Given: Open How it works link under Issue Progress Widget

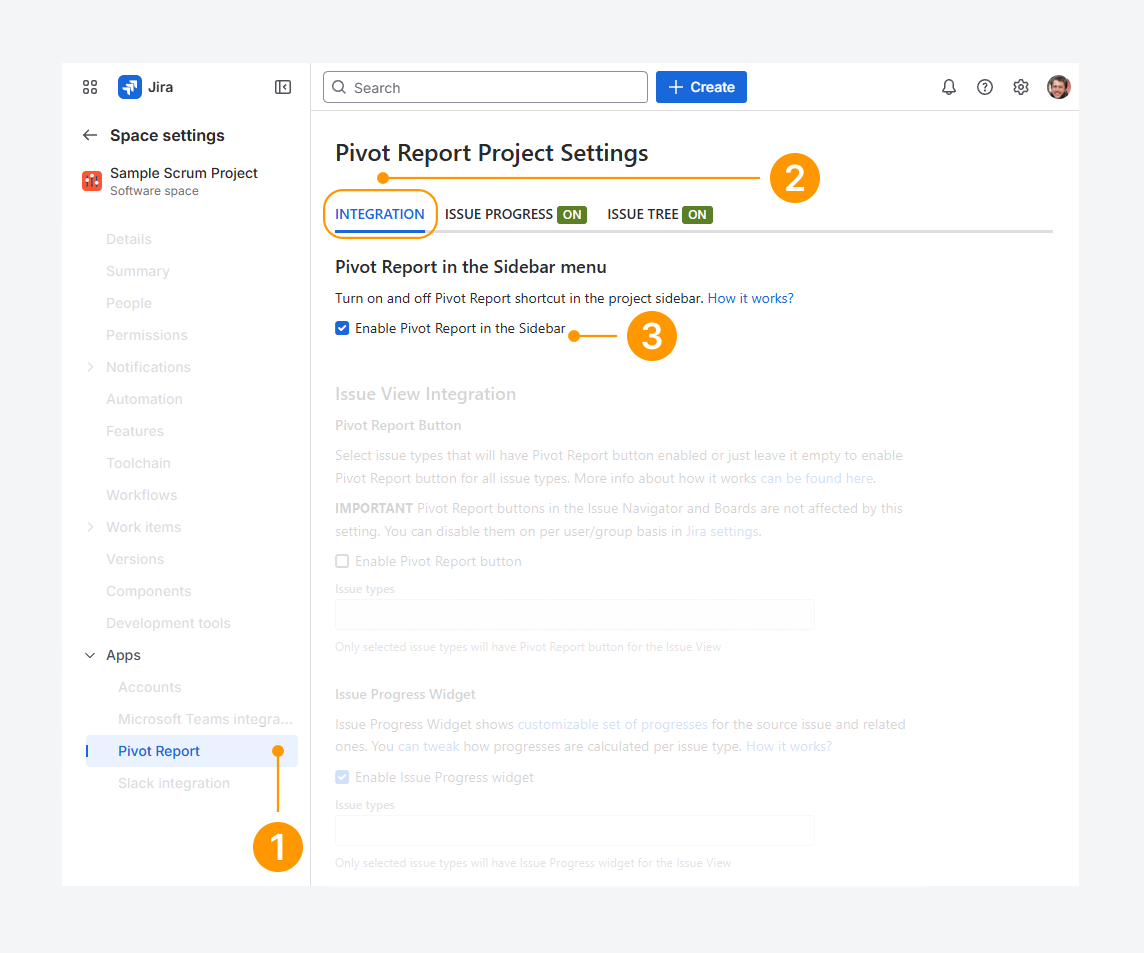Looking at the screenshot, I should 789,746.
